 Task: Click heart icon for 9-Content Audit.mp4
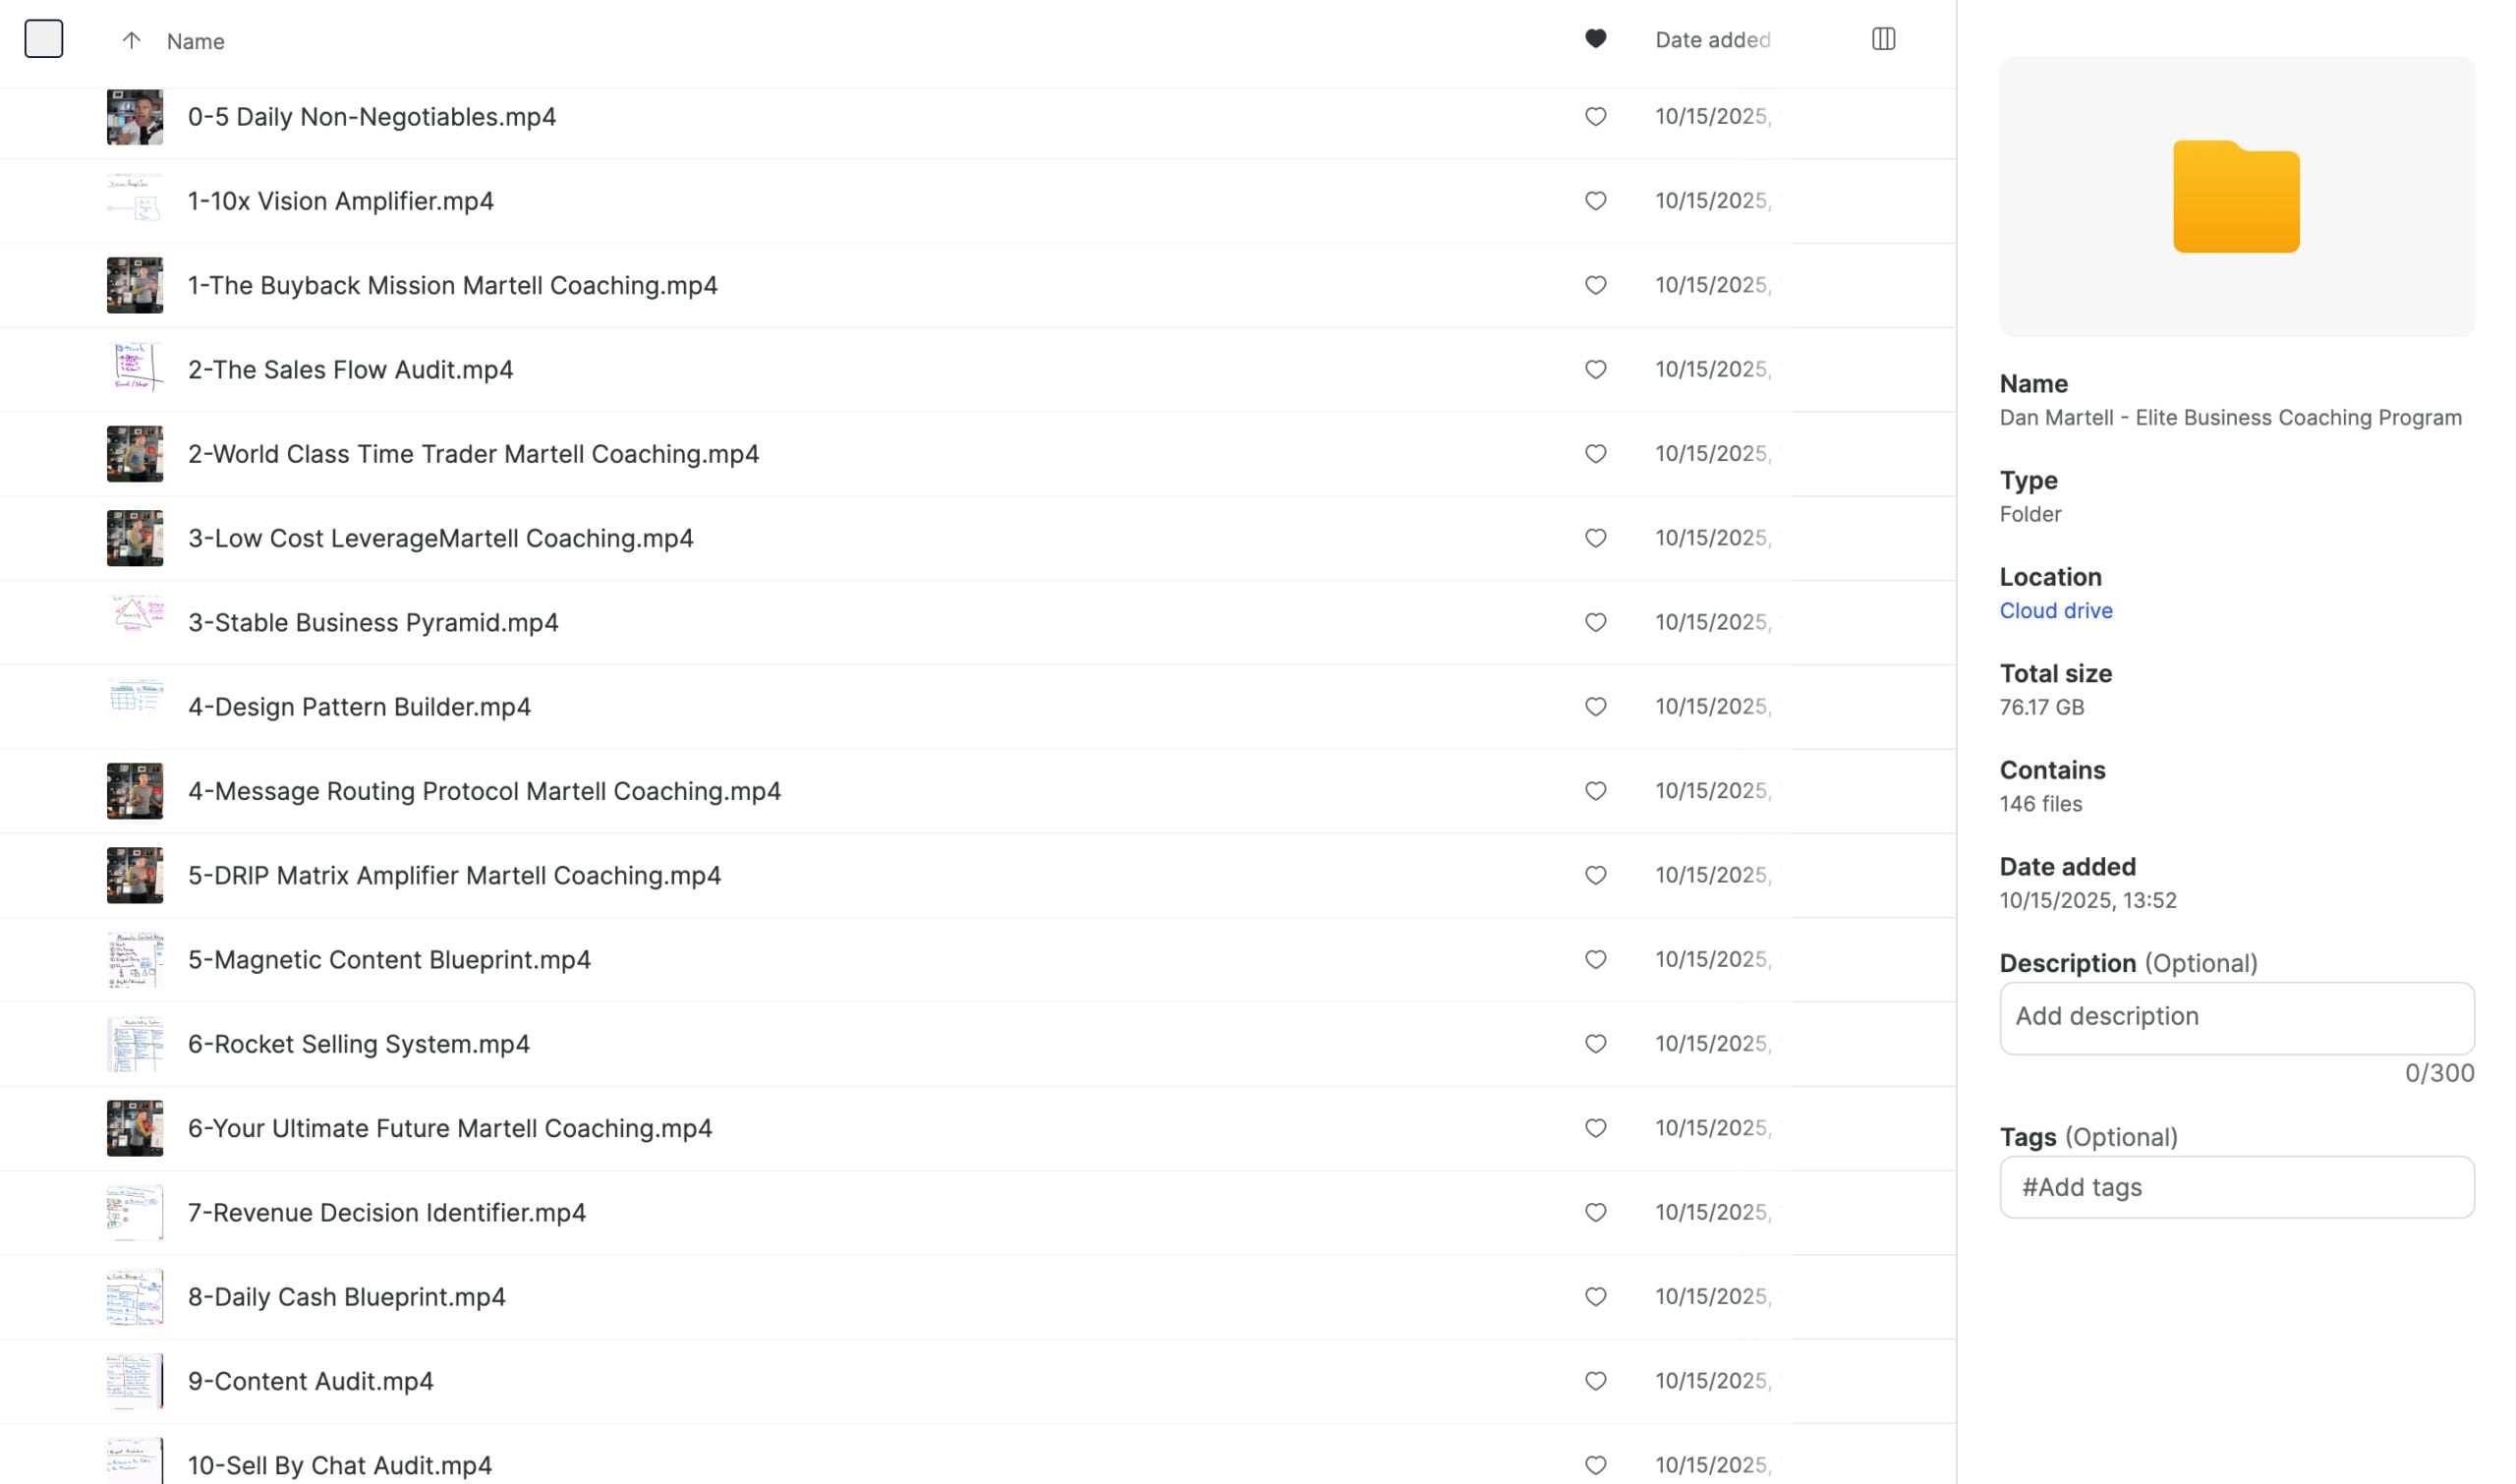(x=1595, y=1381)
